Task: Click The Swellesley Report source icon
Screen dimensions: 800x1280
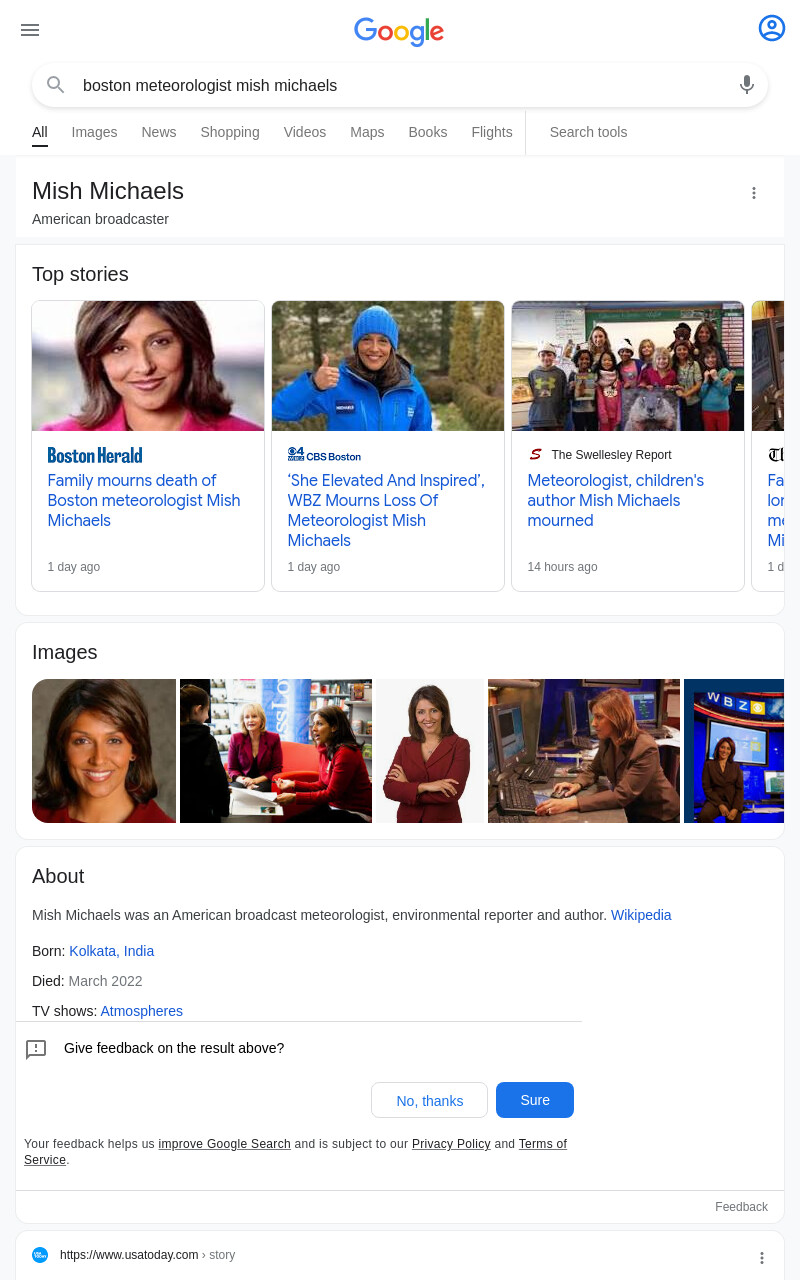Action: [535, 455]
